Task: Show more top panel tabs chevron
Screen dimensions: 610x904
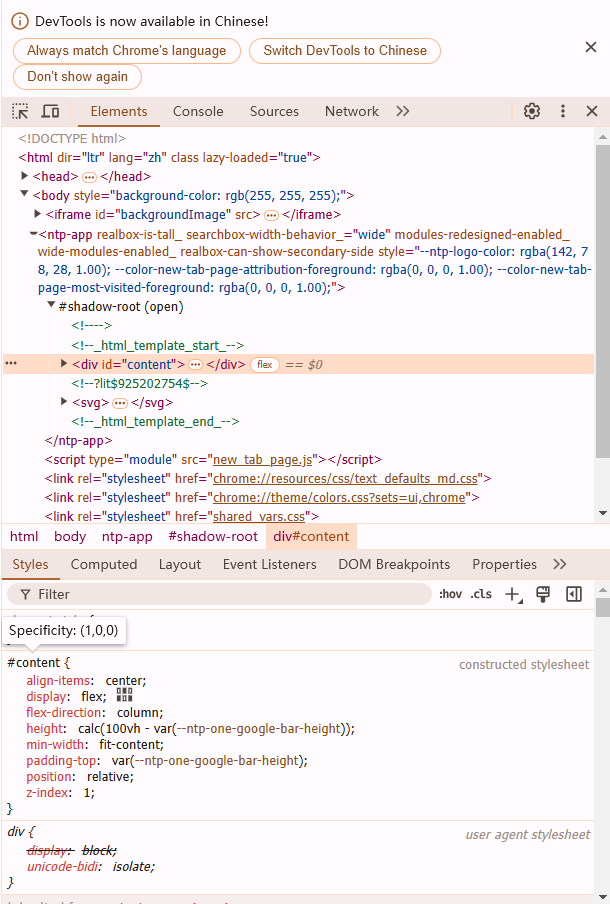Action: [402, 111]
